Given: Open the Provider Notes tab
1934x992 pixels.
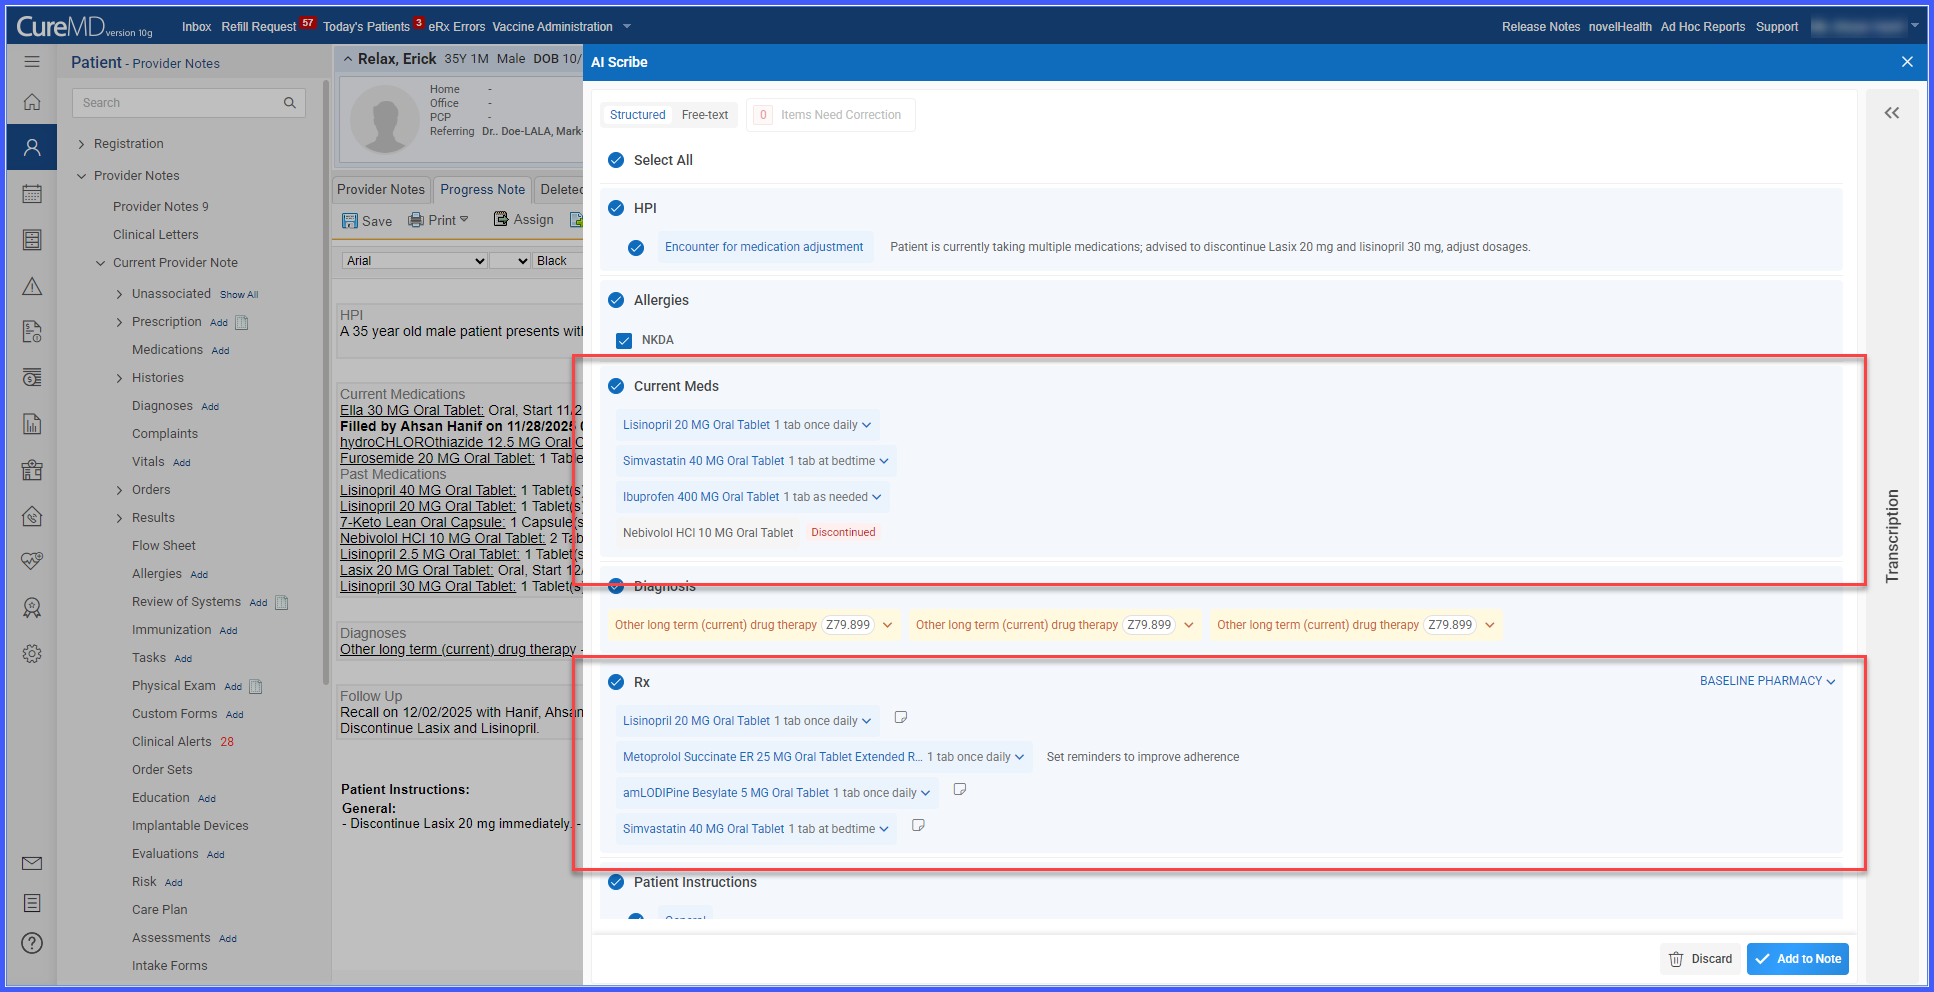Looking at the screenshot, I should coord(381,189).
